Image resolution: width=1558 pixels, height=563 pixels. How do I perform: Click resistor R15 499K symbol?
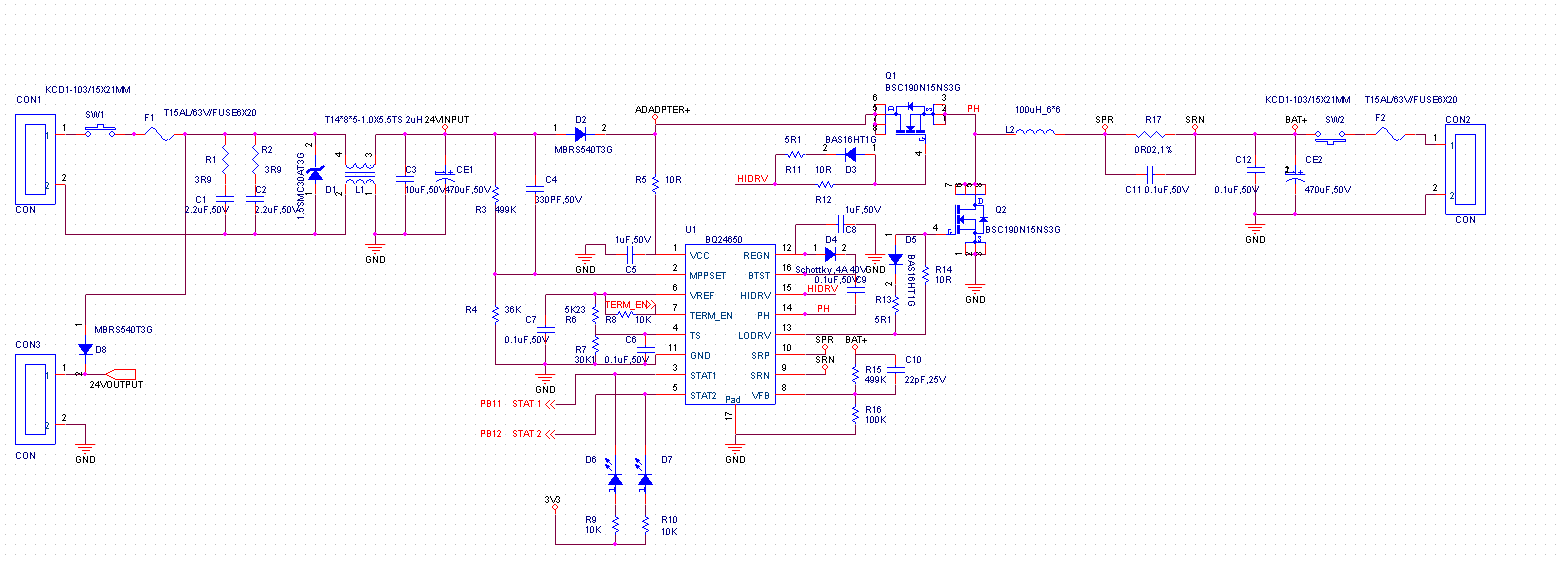click(x=855, y=374)
